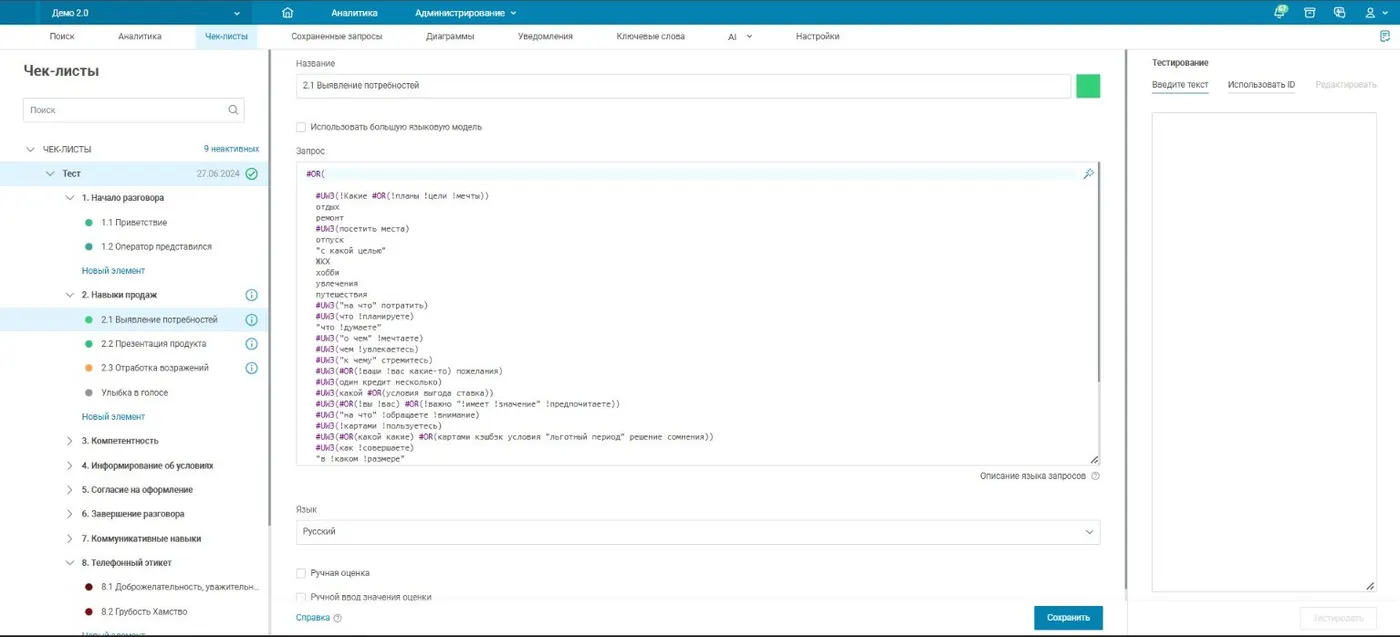Open the Справка link
This screenshot has width=1400, height=637.
coord(313,618)
